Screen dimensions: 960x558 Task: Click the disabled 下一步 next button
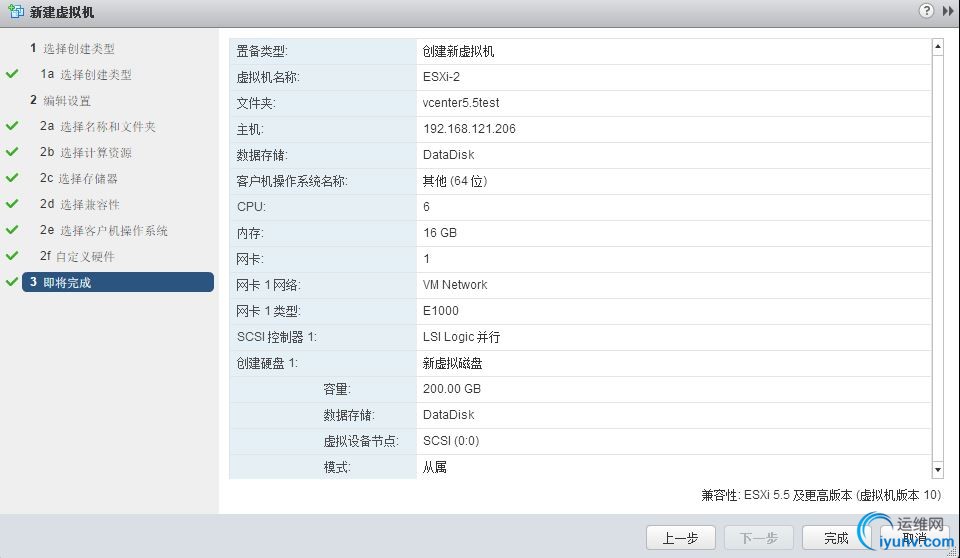759,538
